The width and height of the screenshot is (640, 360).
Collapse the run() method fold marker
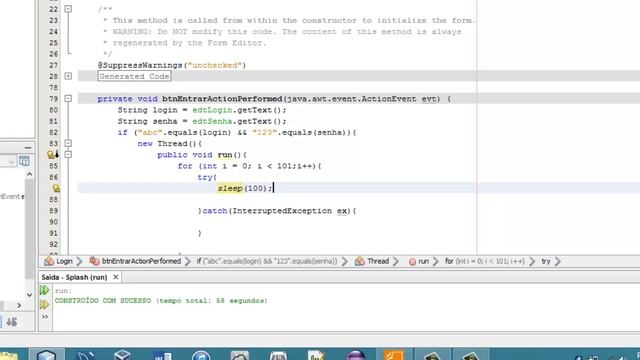[68, 154]
